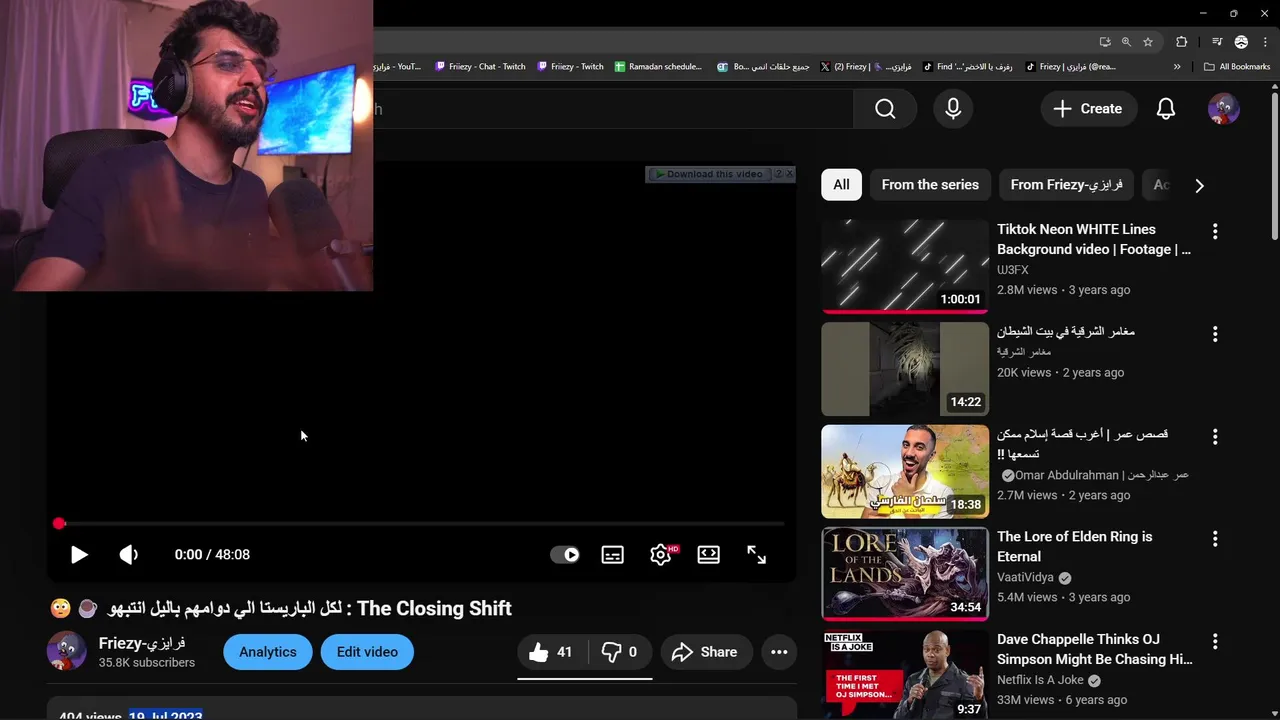Click the red playhead scrubber
Image resolution: width=1280 pixels, height=720 pixels.
coord(59,524)
